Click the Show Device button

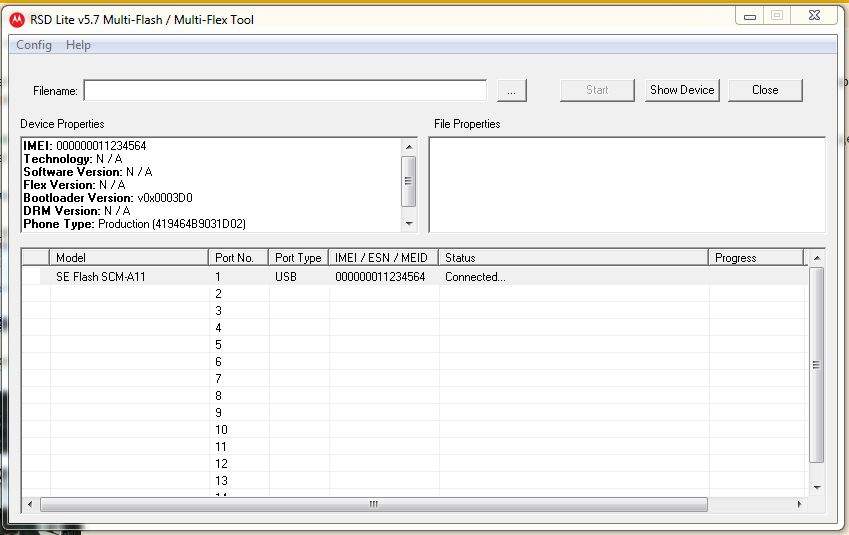[682, 90]
